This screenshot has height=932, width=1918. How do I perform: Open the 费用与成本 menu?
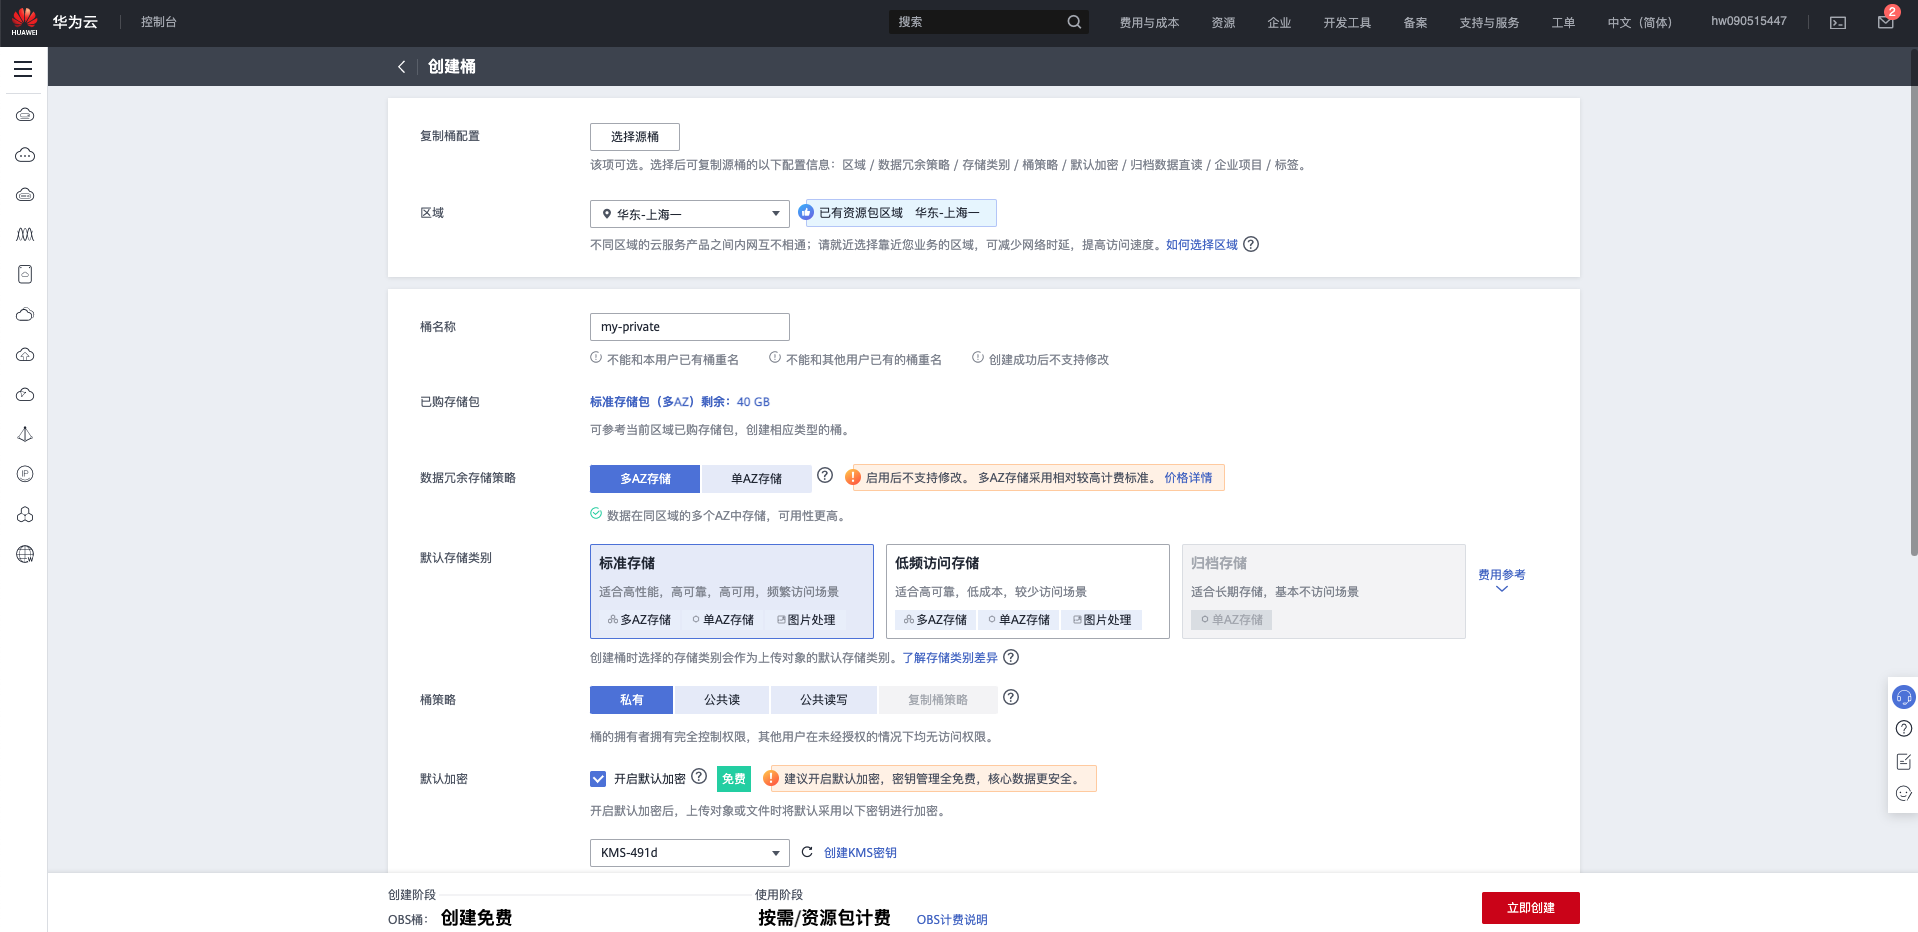pyautogui.click(x=1149, y=21)
